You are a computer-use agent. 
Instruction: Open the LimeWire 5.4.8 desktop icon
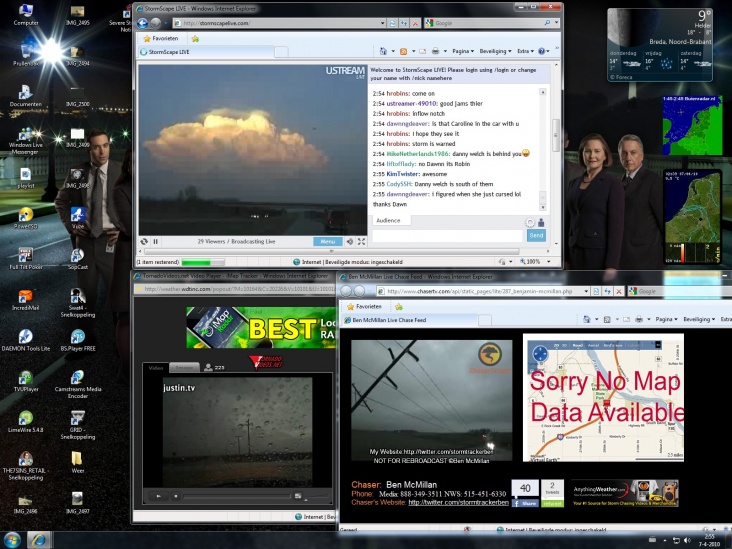(x=26, y=422)
